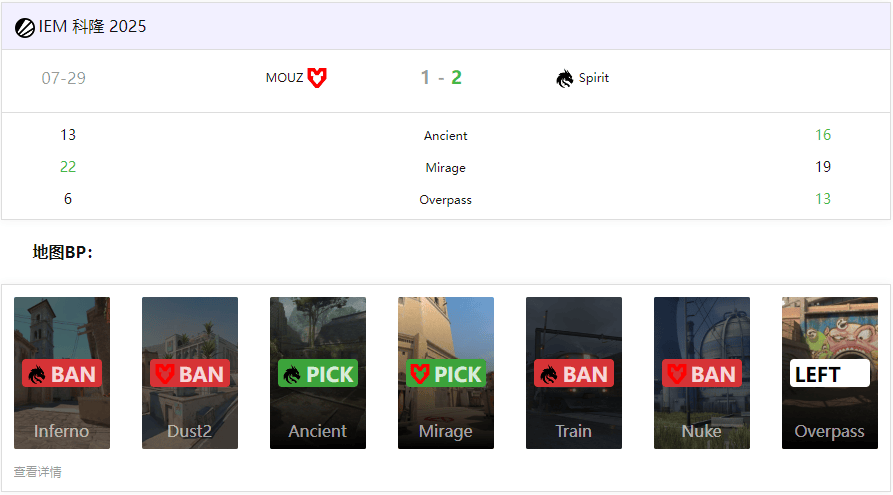
Task: Click the Spirit team name
Action: tap(594, 78)
